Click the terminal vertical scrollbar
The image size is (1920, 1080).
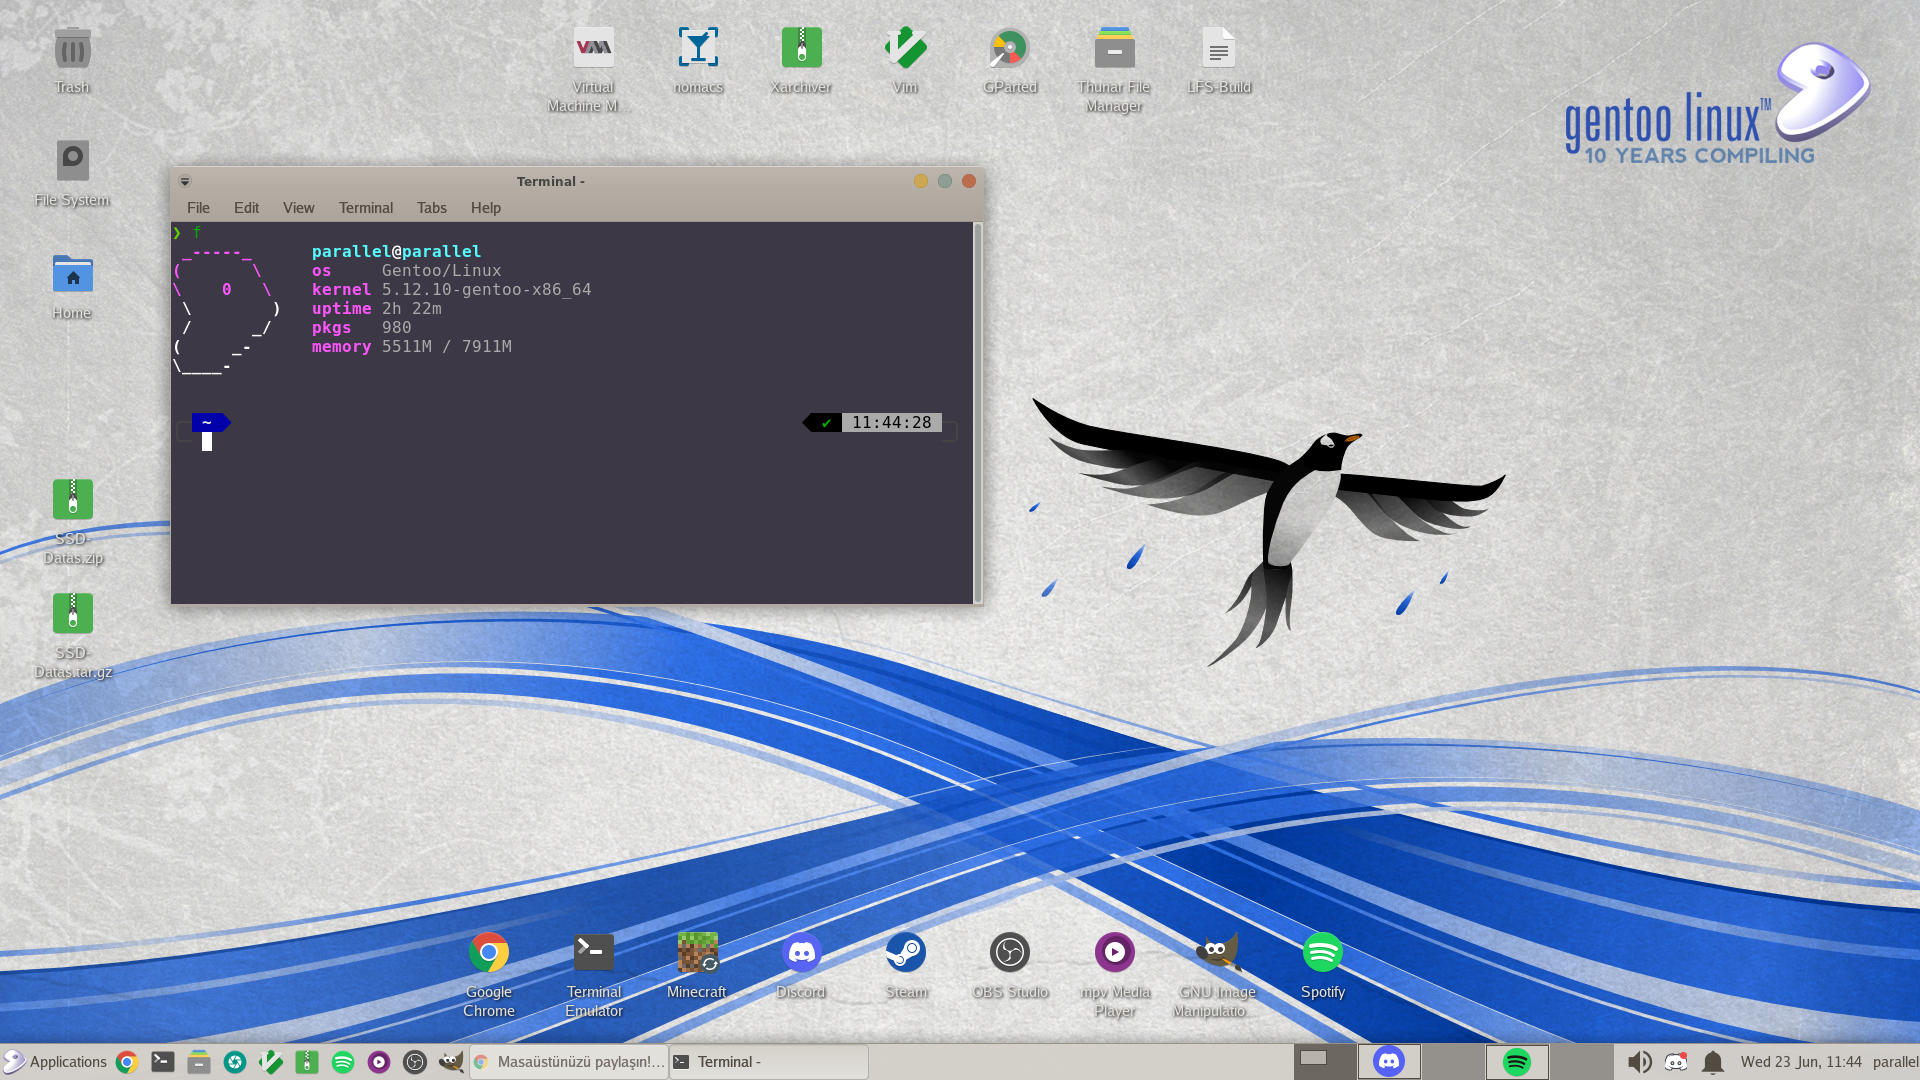[978, 412]
